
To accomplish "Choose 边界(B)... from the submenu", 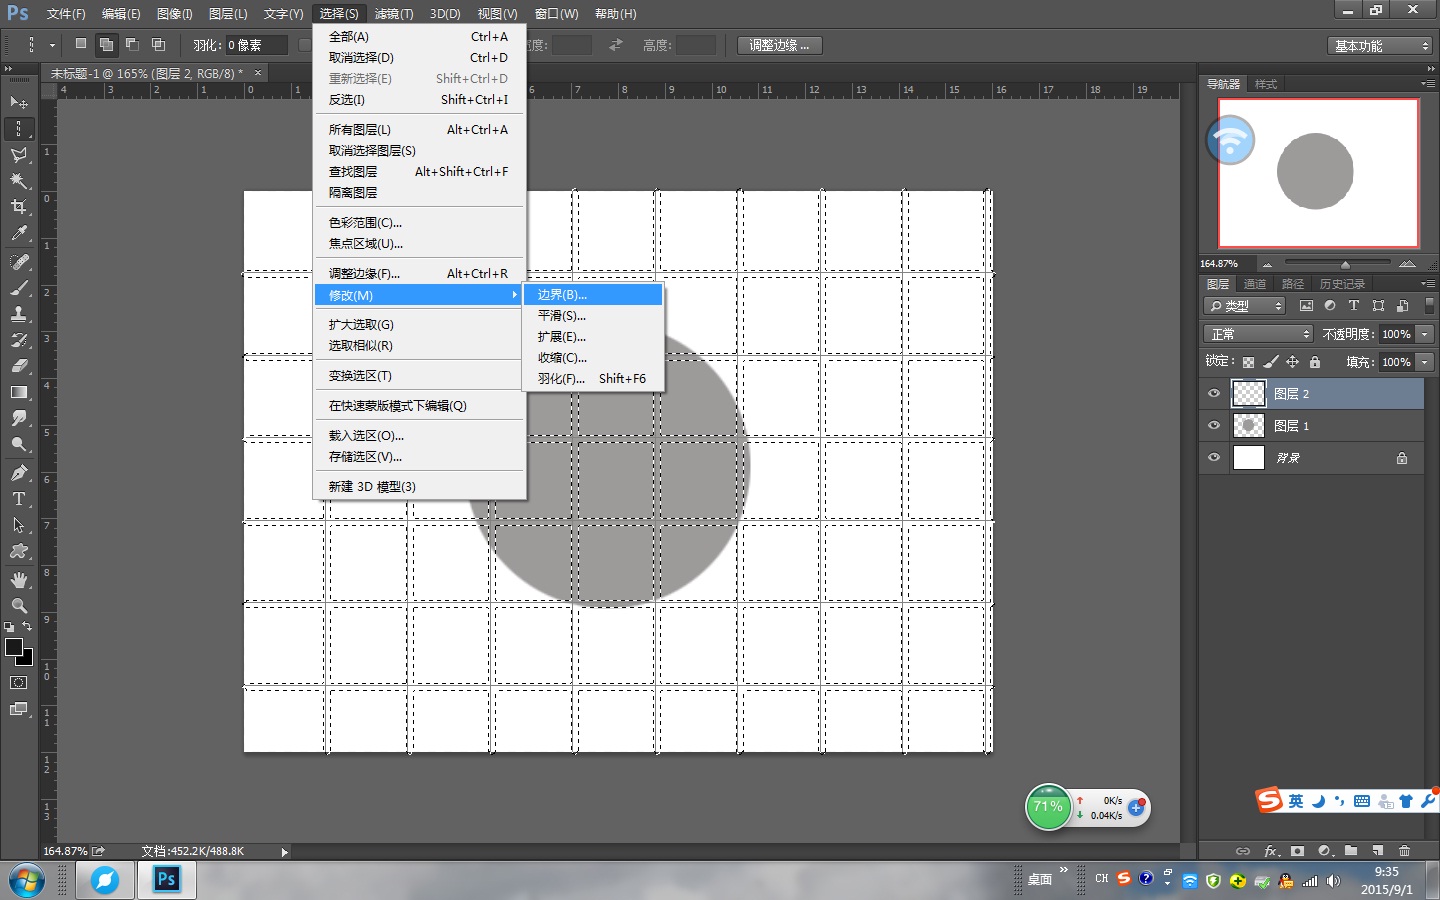I will [x=593, y=295].
